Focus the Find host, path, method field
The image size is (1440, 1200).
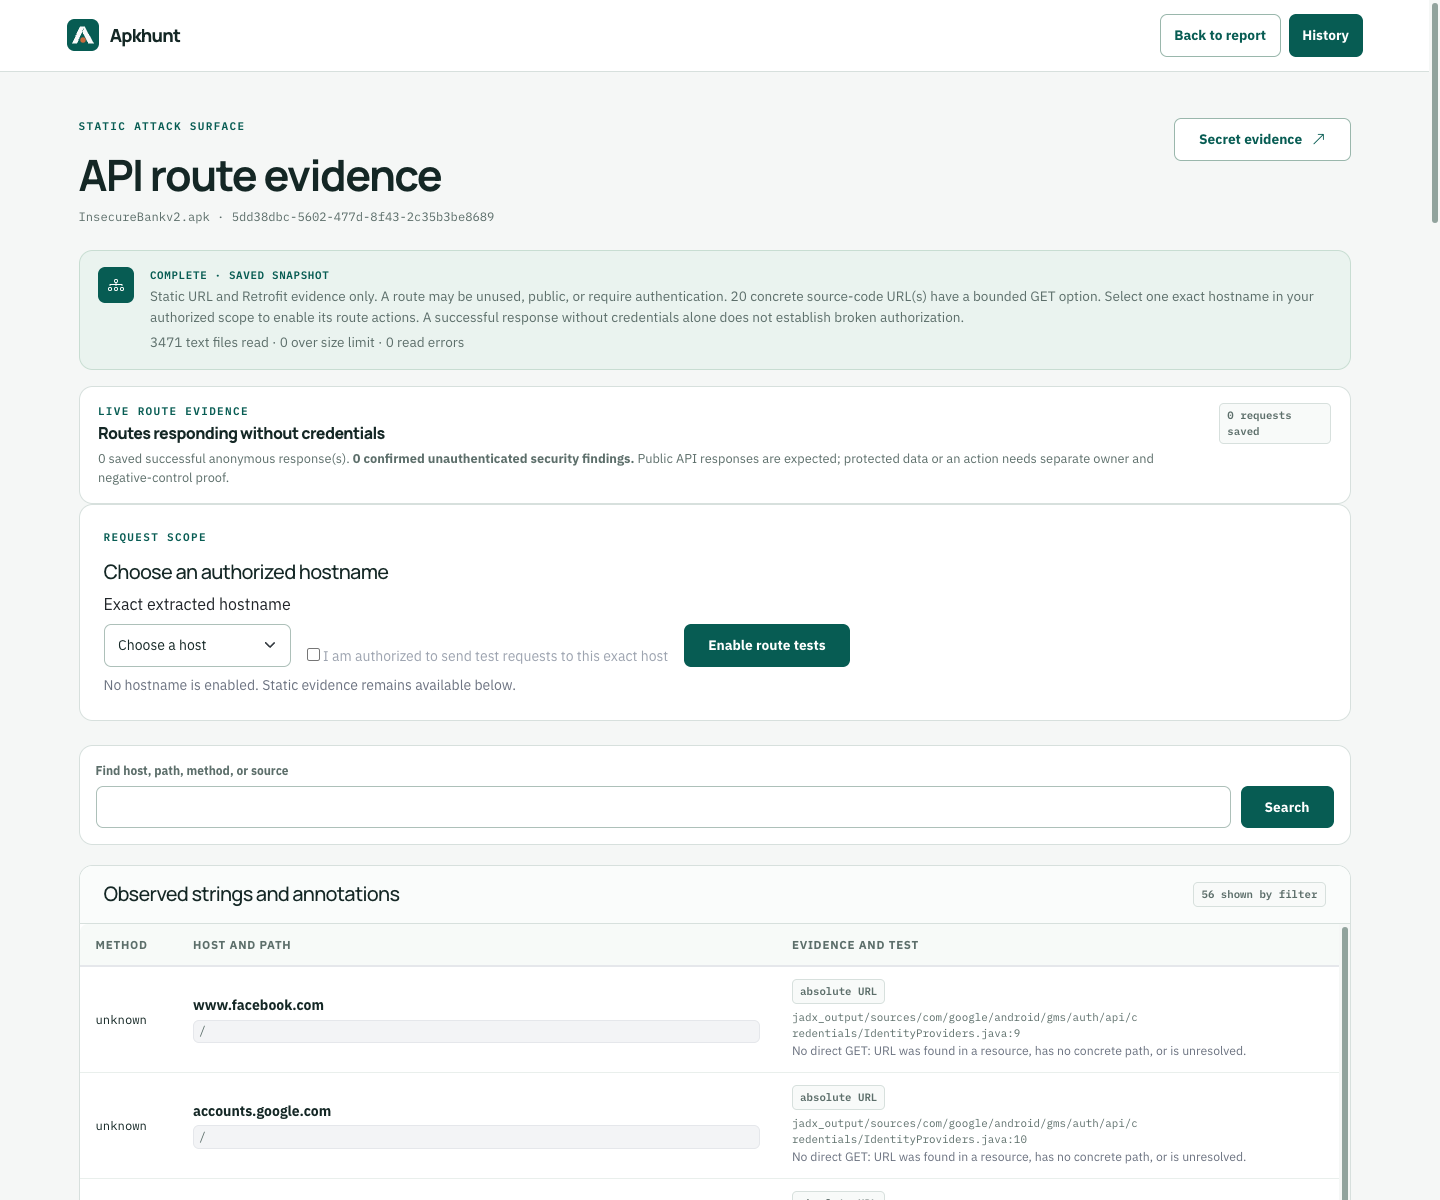(663, 807)
